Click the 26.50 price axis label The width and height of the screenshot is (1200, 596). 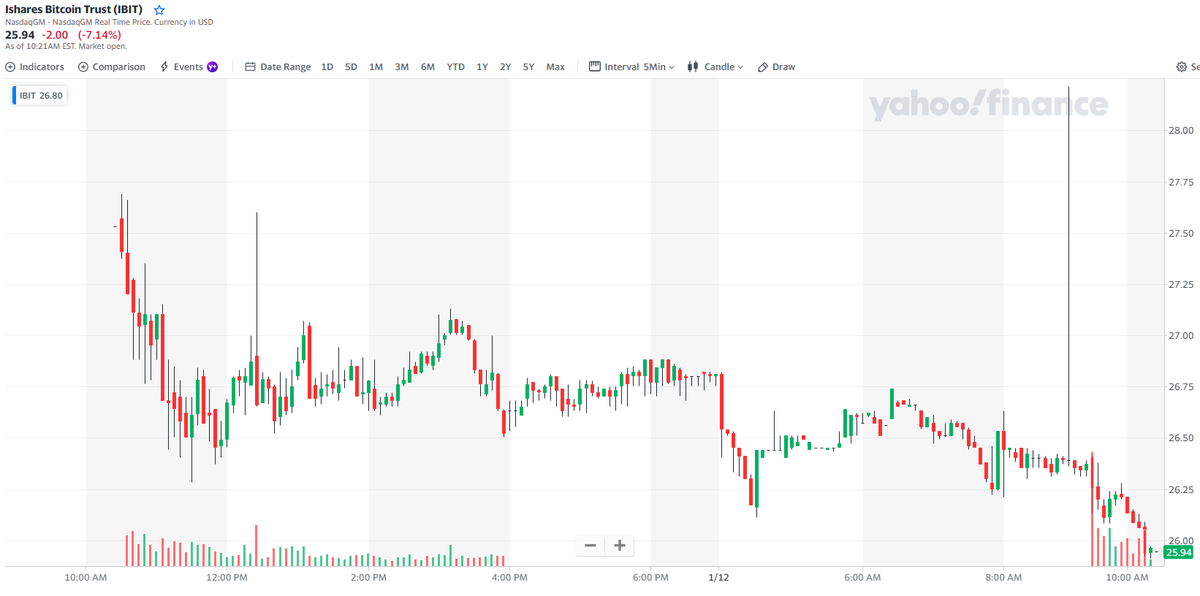[x=1180, y=438]
